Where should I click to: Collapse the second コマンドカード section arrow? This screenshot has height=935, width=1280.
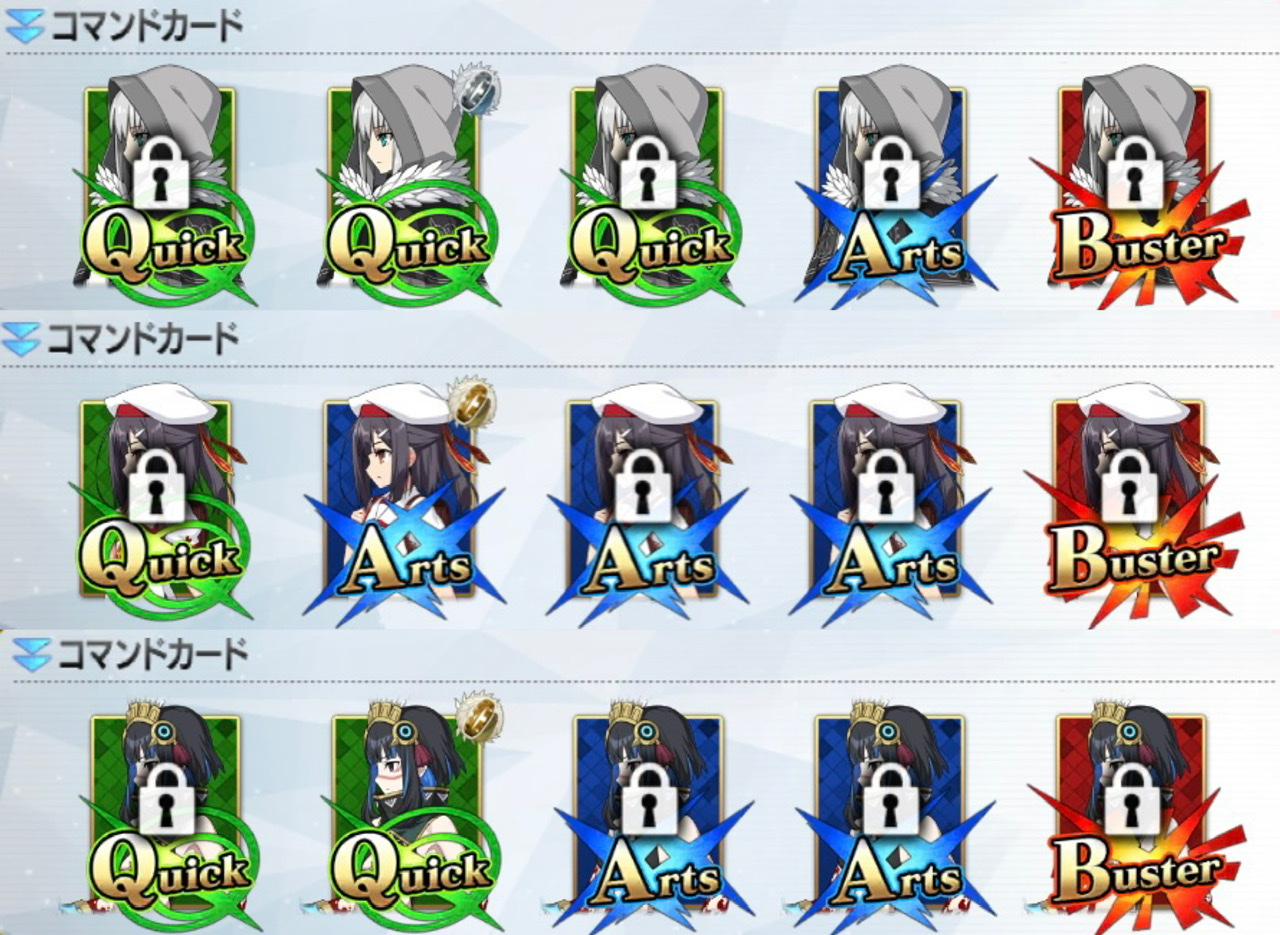(21, 340)
